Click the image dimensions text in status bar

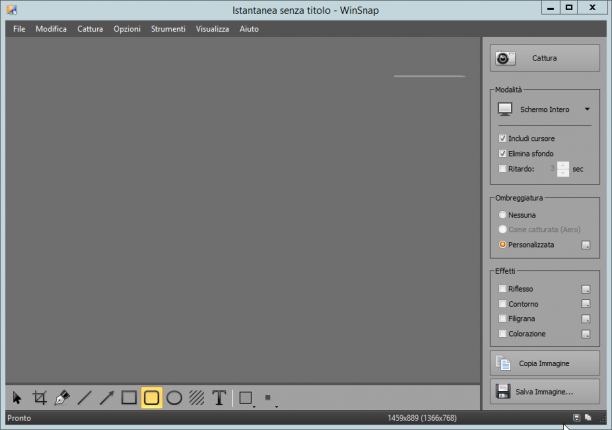(x=422, y=418)
